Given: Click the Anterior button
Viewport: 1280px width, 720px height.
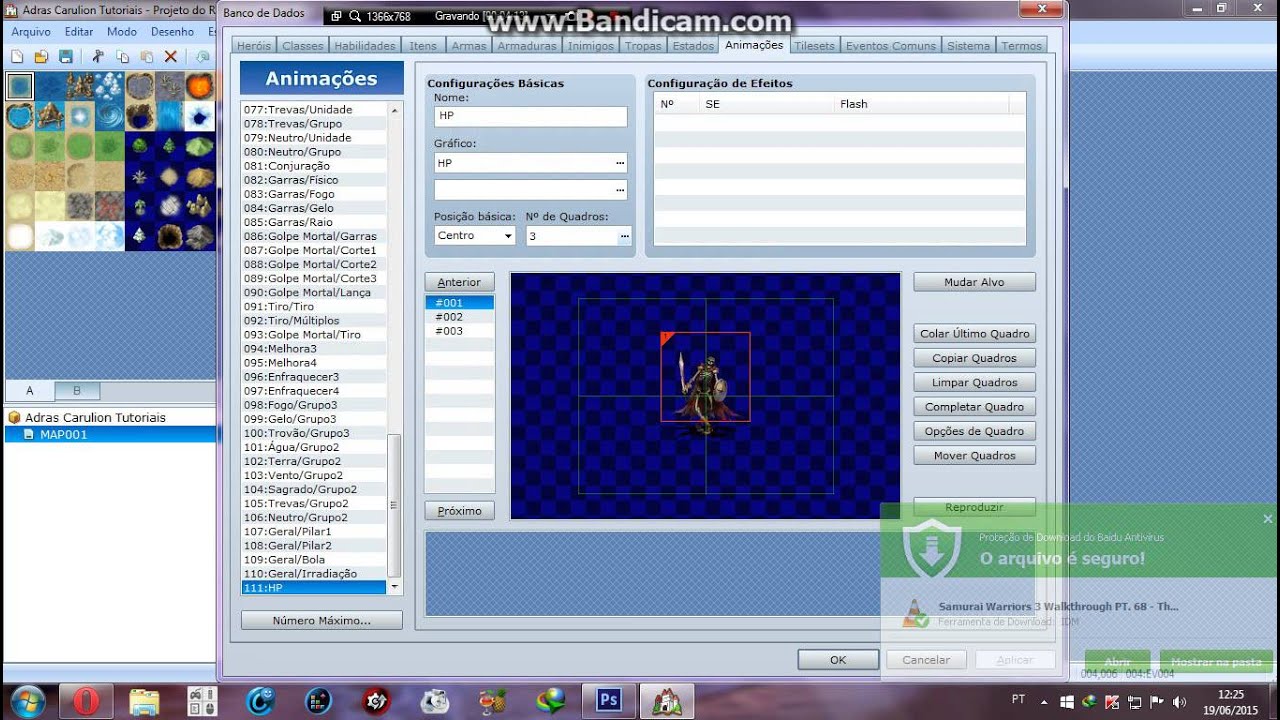Looking at the screenshot, I should [x=459, y=282].
